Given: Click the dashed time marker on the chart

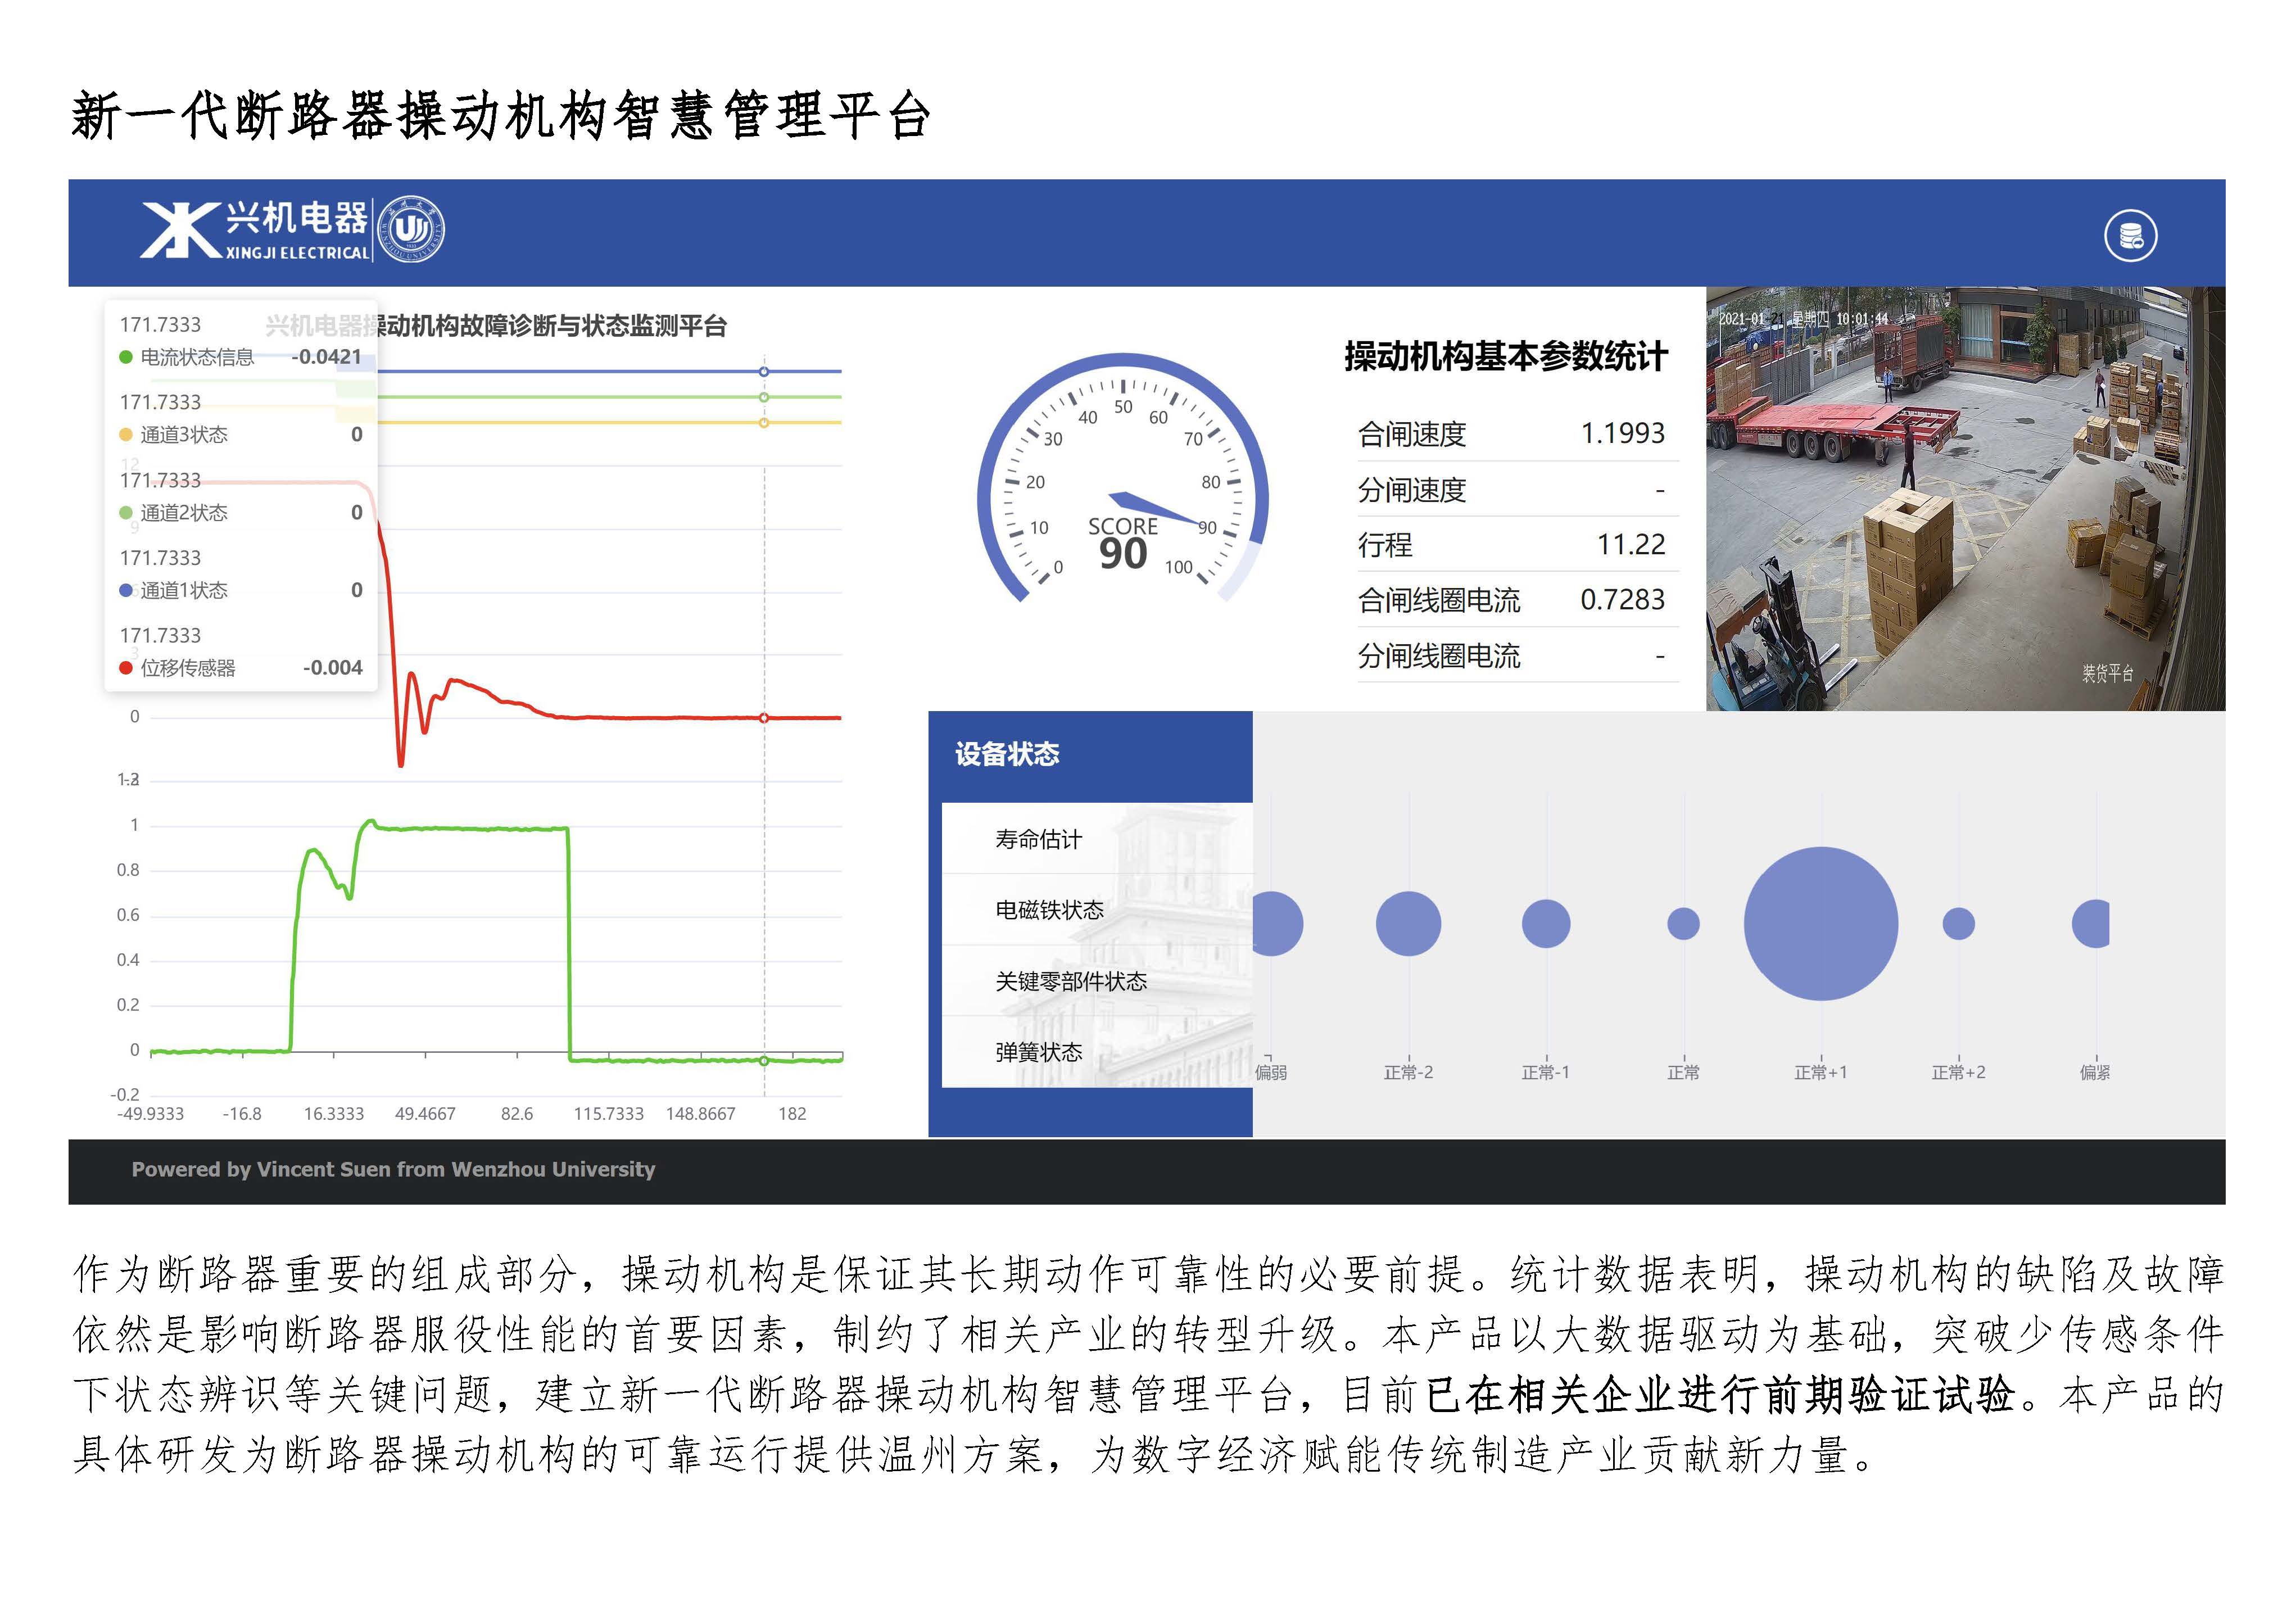Looking at the screenshot, I should [765, 700].
